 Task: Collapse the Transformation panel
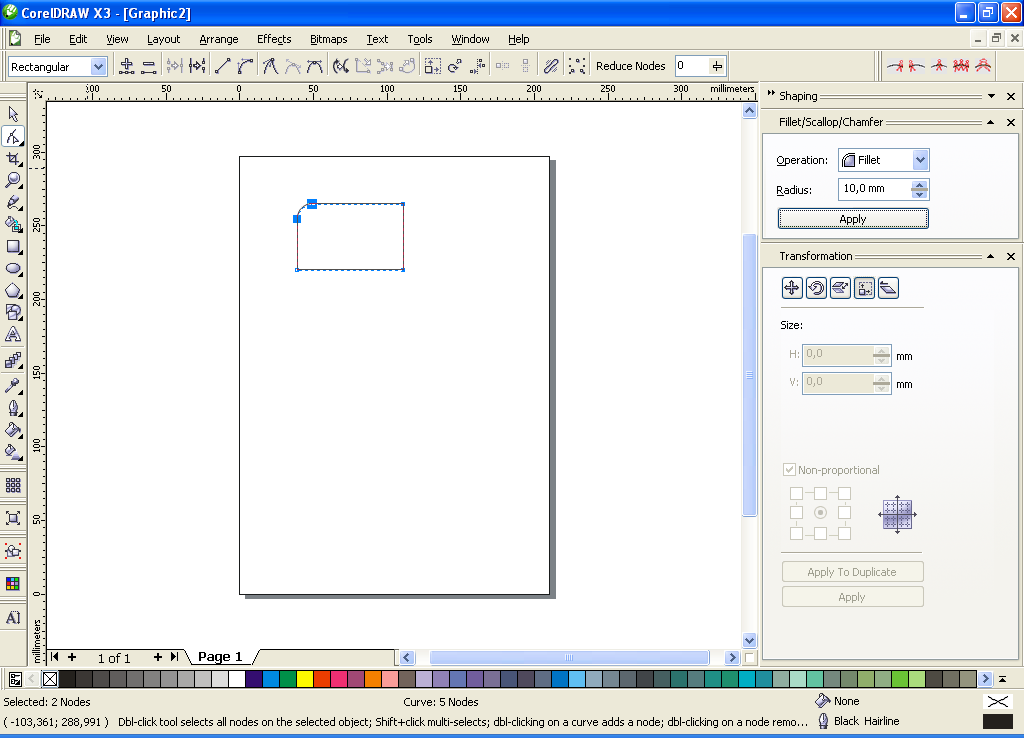click(x=991, y=257)
